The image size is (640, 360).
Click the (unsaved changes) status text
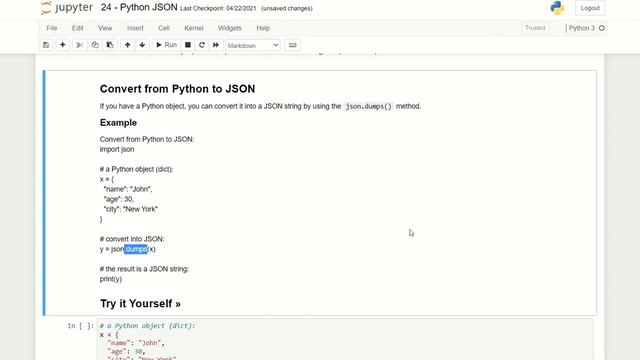pos(287,8)
